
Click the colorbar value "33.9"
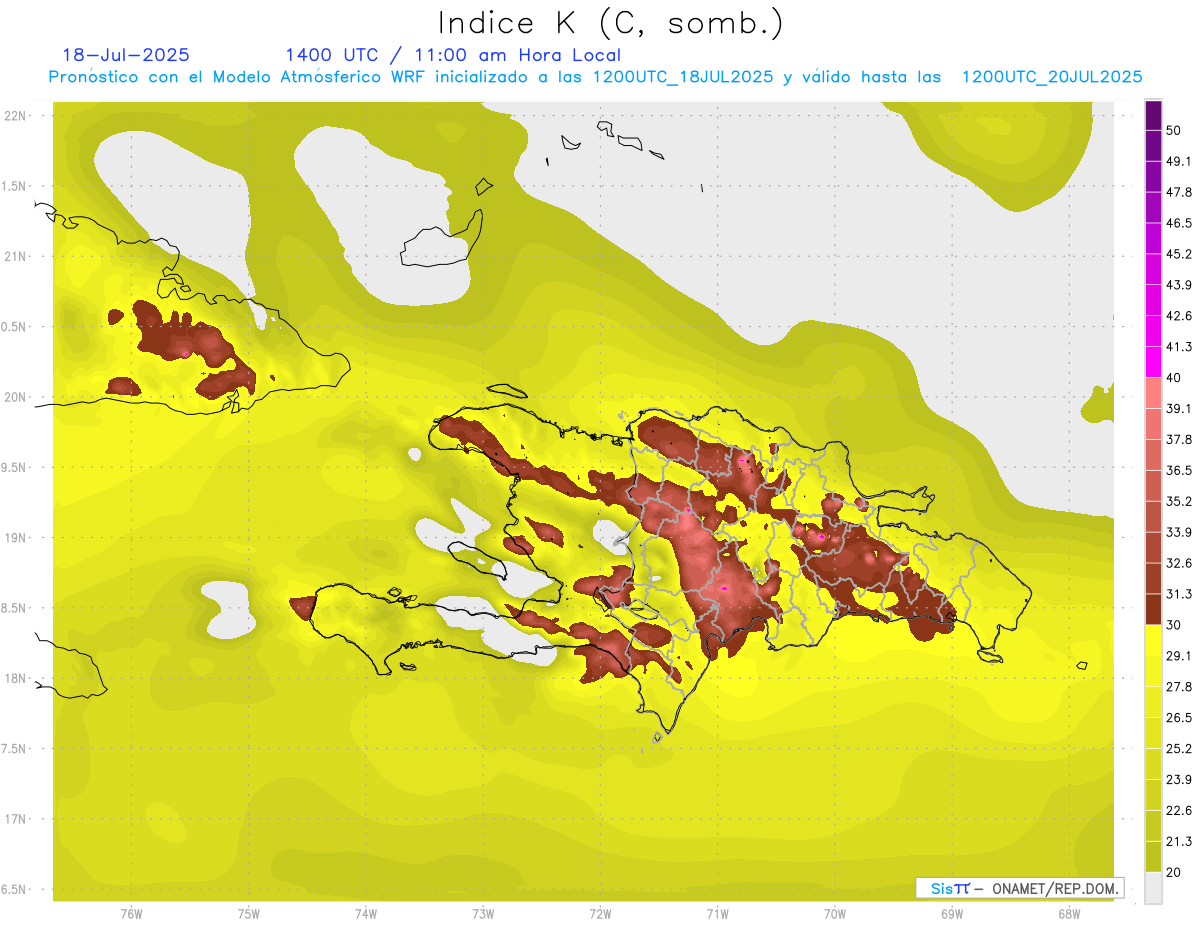1179,532
